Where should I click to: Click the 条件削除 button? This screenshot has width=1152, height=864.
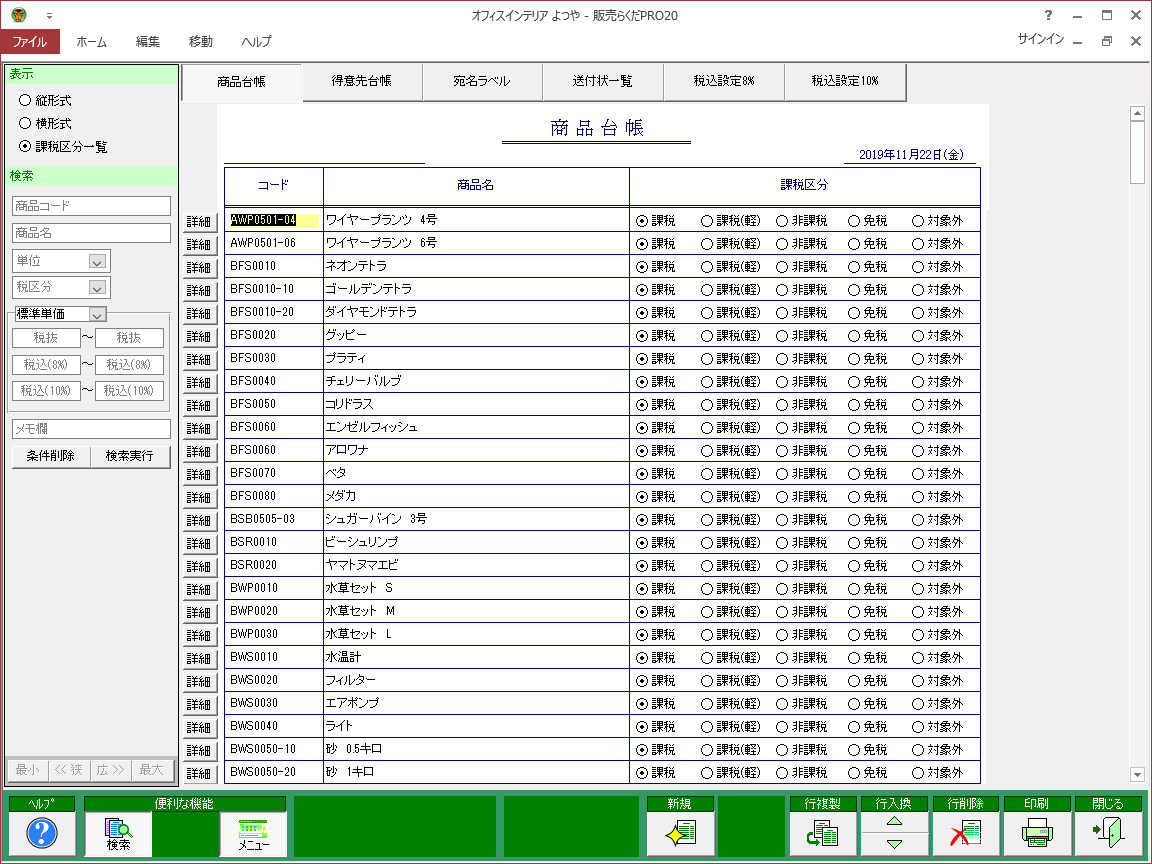[x=51, y=456]
